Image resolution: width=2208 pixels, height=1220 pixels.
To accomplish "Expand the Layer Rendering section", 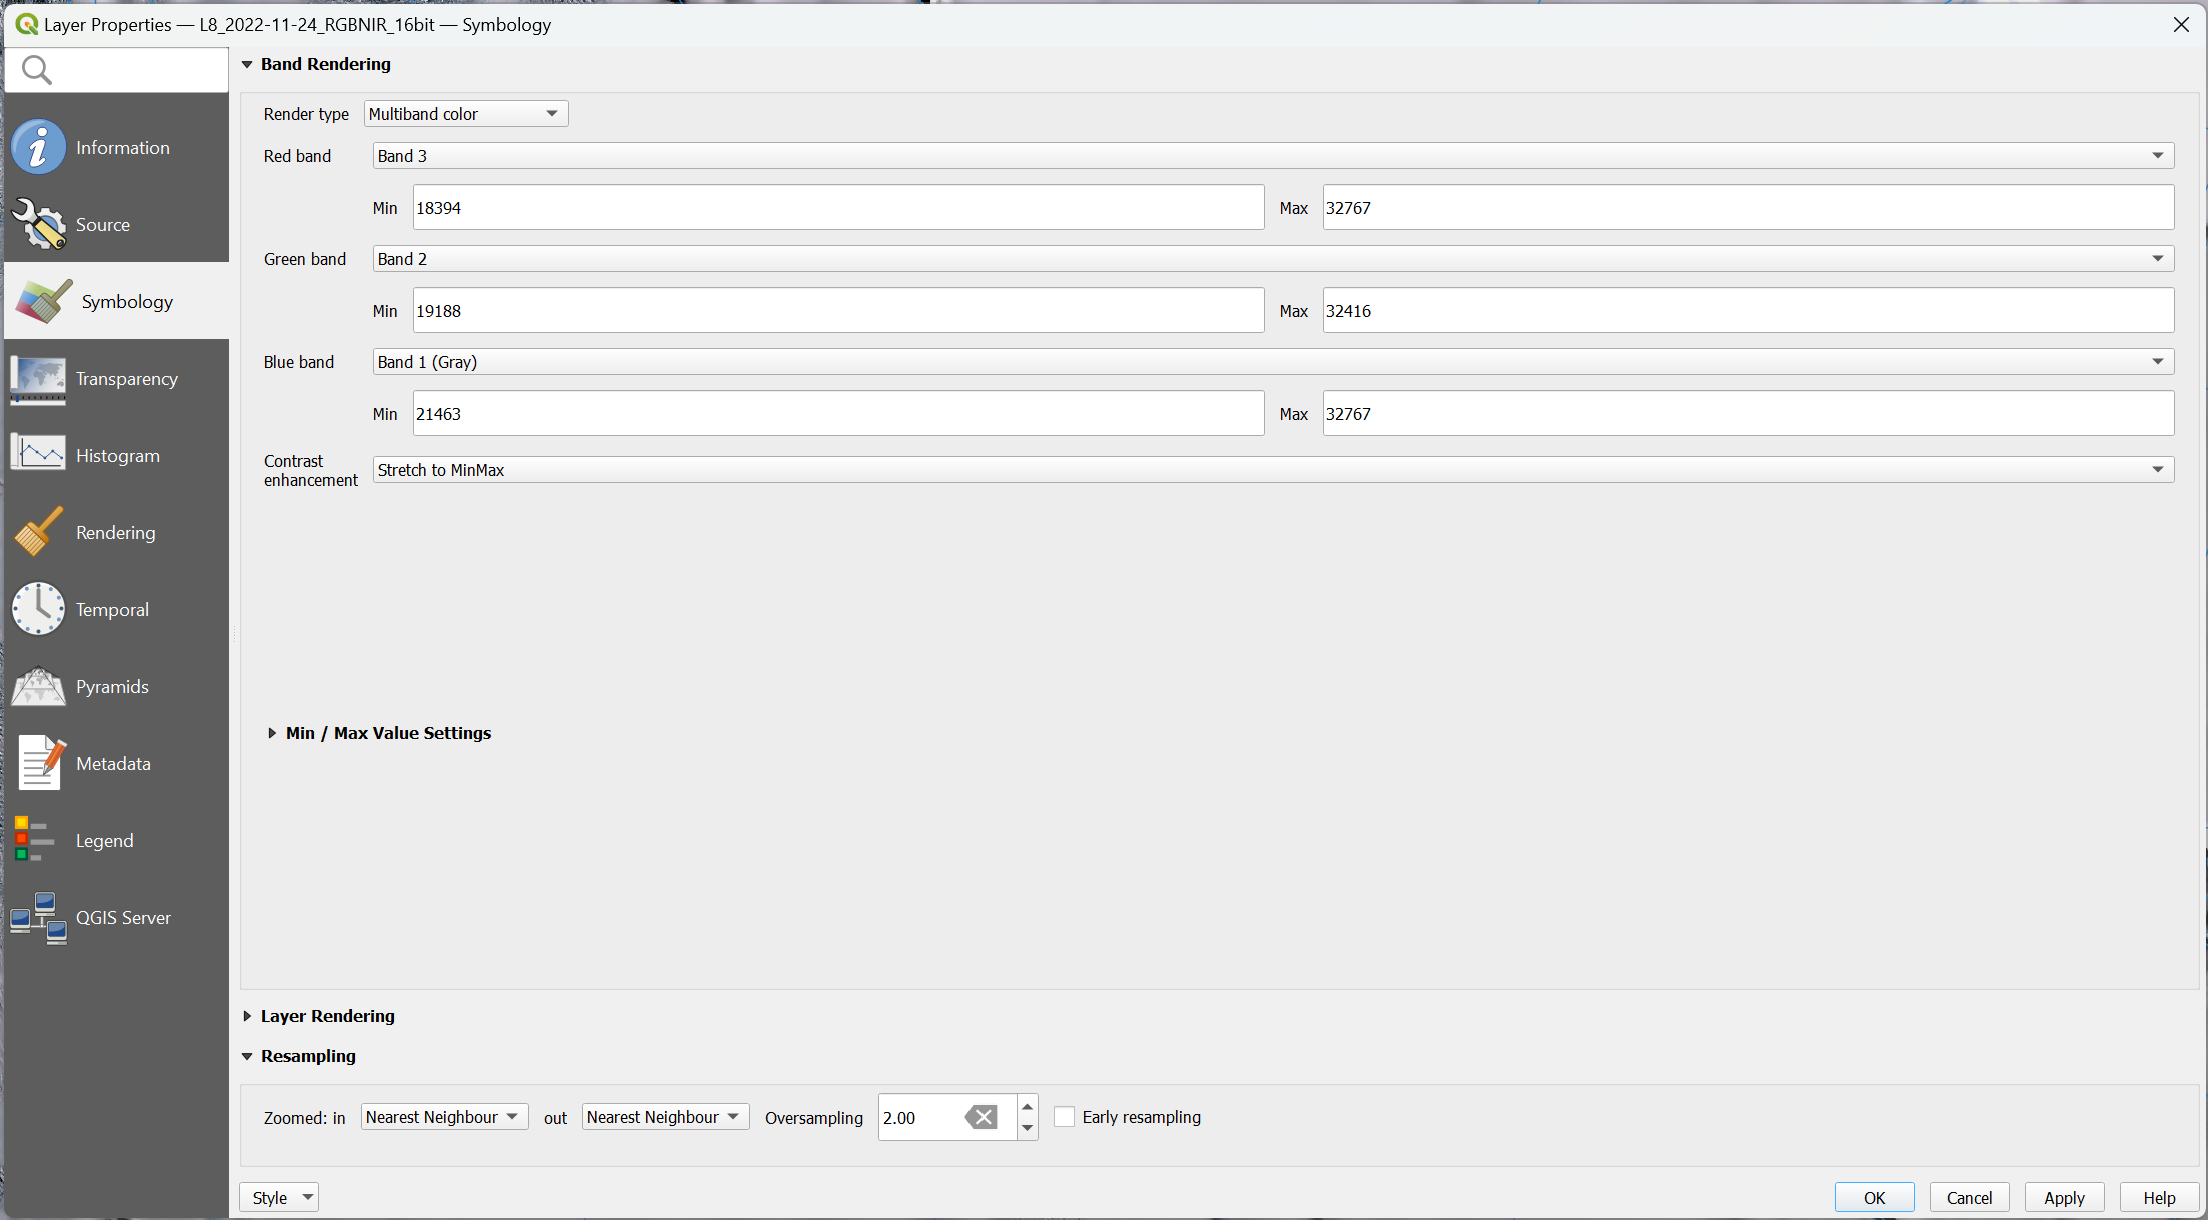I will click(247, 1016).
